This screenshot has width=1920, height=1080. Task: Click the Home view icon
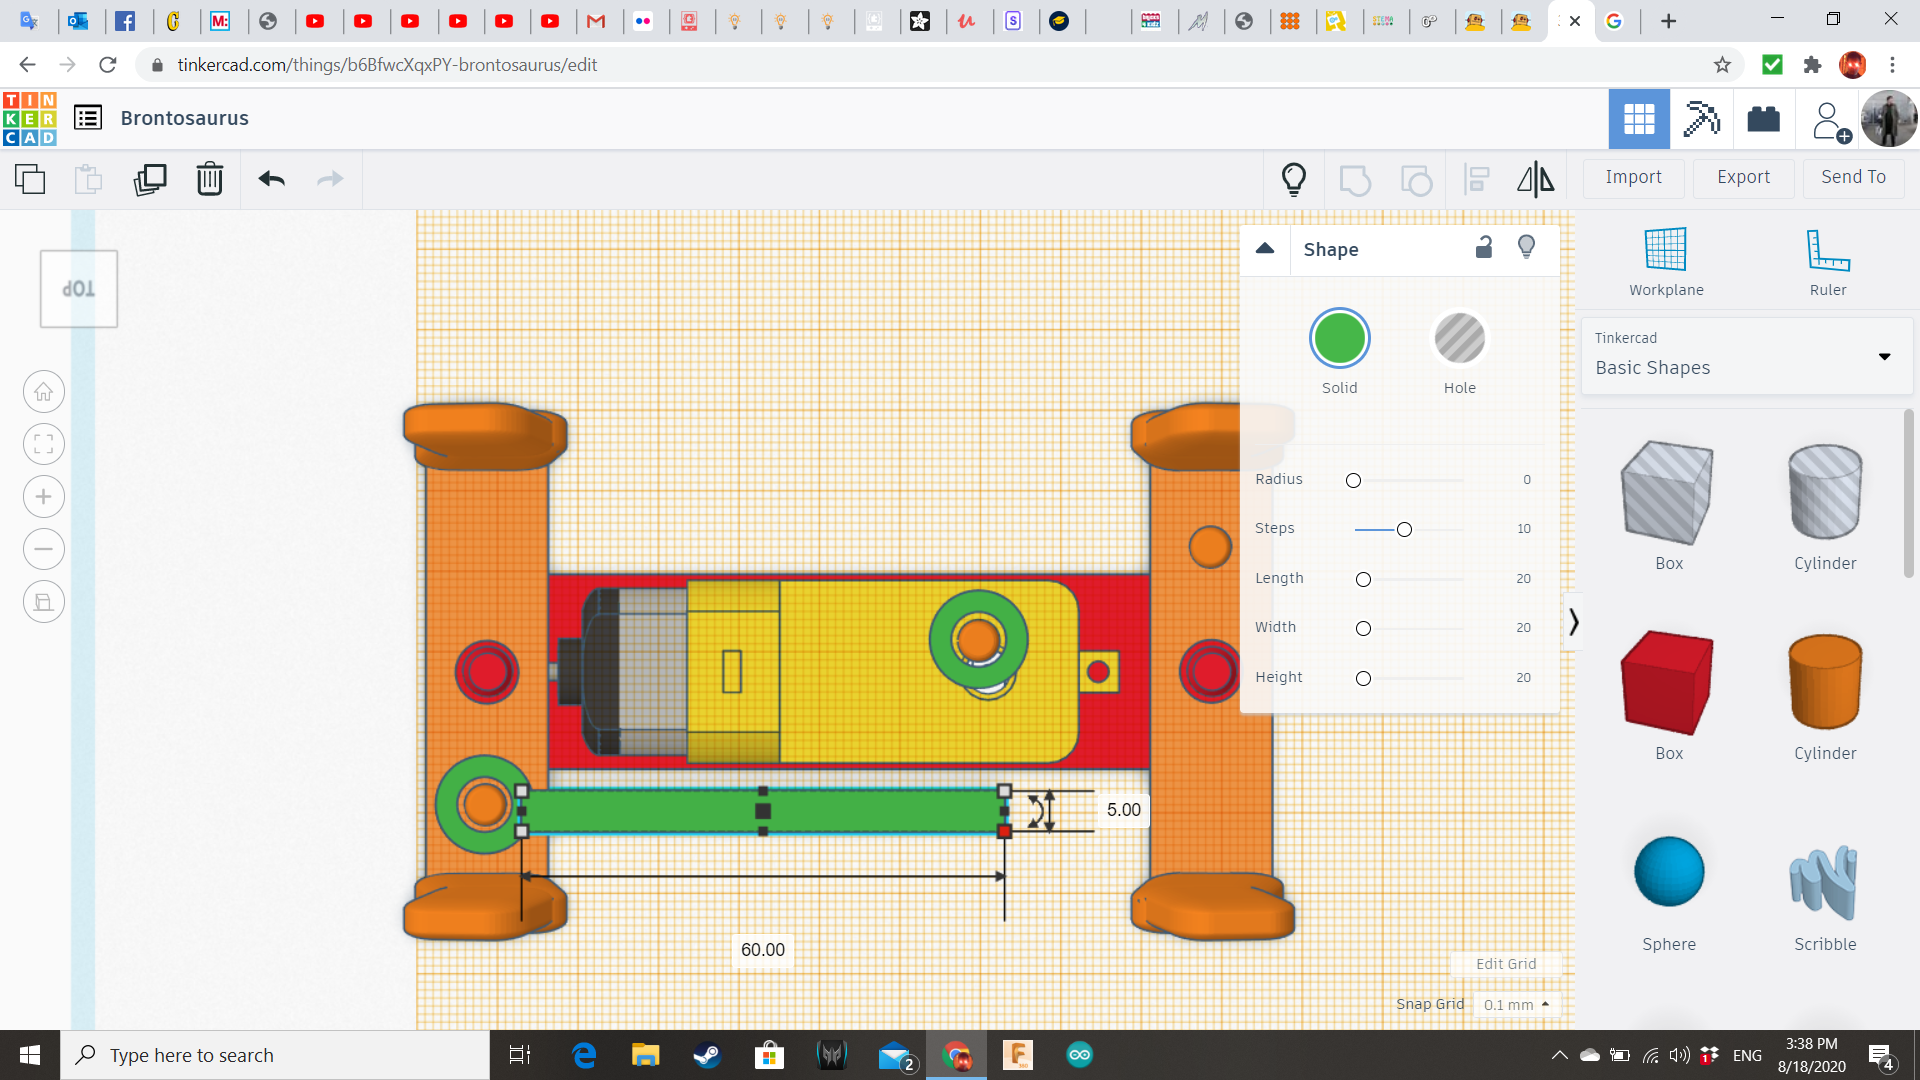point(43,391)
